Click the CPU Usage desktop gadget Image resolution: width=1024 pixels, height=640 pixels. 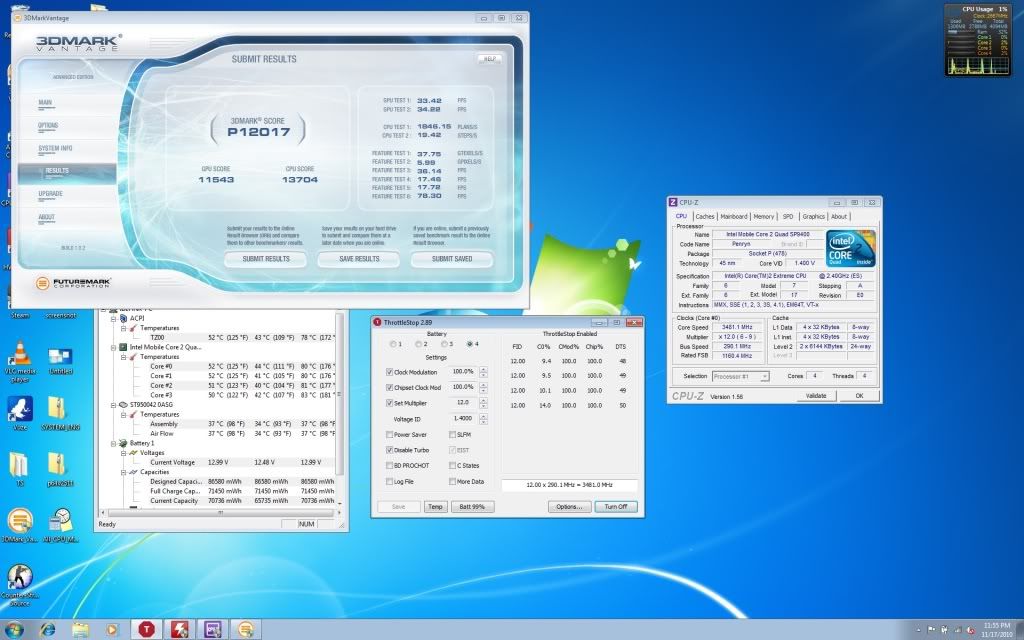coord(978,40)
